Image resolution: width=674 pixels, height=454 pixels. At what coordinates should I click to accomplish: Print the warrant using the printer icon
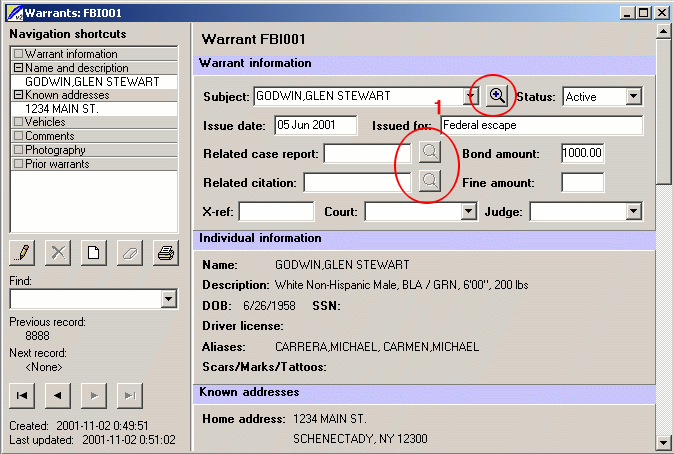[x=164, y=253]
